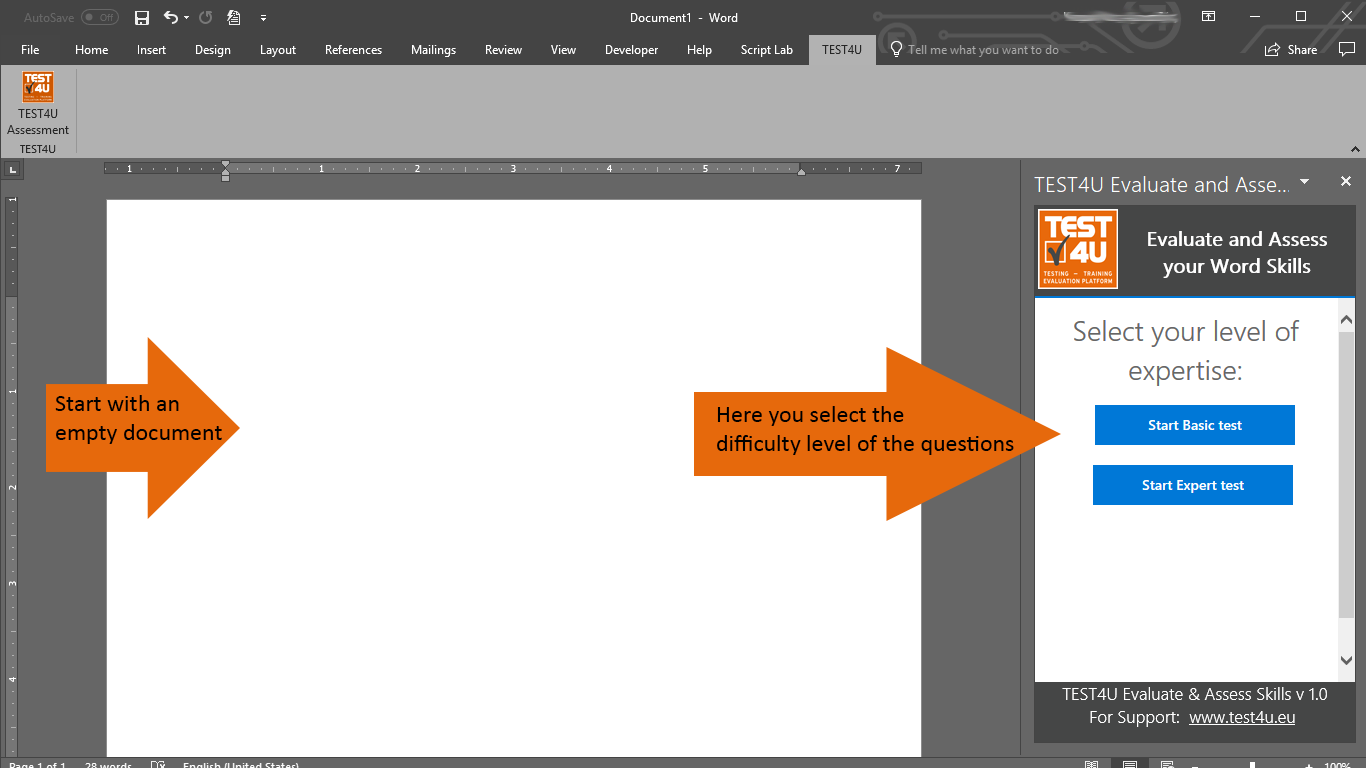Open the Design tab
Image resolution: width=1366 pixels, height=768 pixels.
[x=213, y=50]
